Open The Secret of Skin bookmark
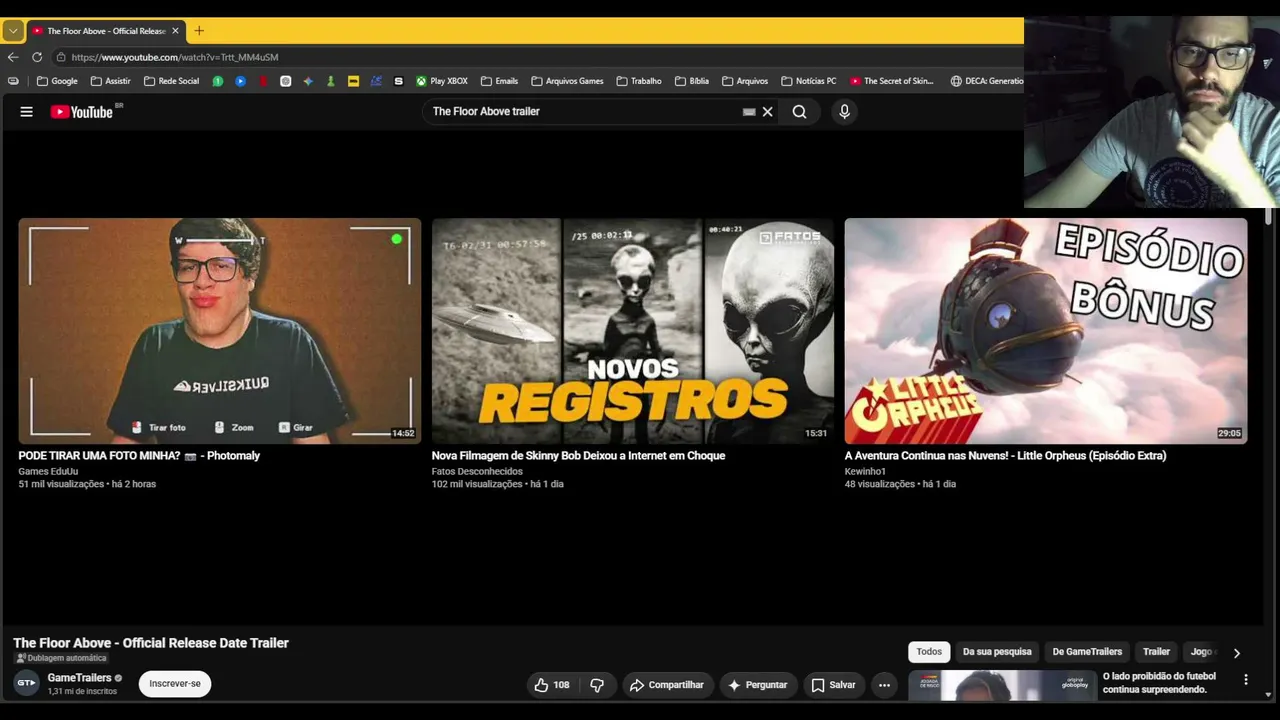Viewport: 1280px width, 720px height. pos(892,81)
